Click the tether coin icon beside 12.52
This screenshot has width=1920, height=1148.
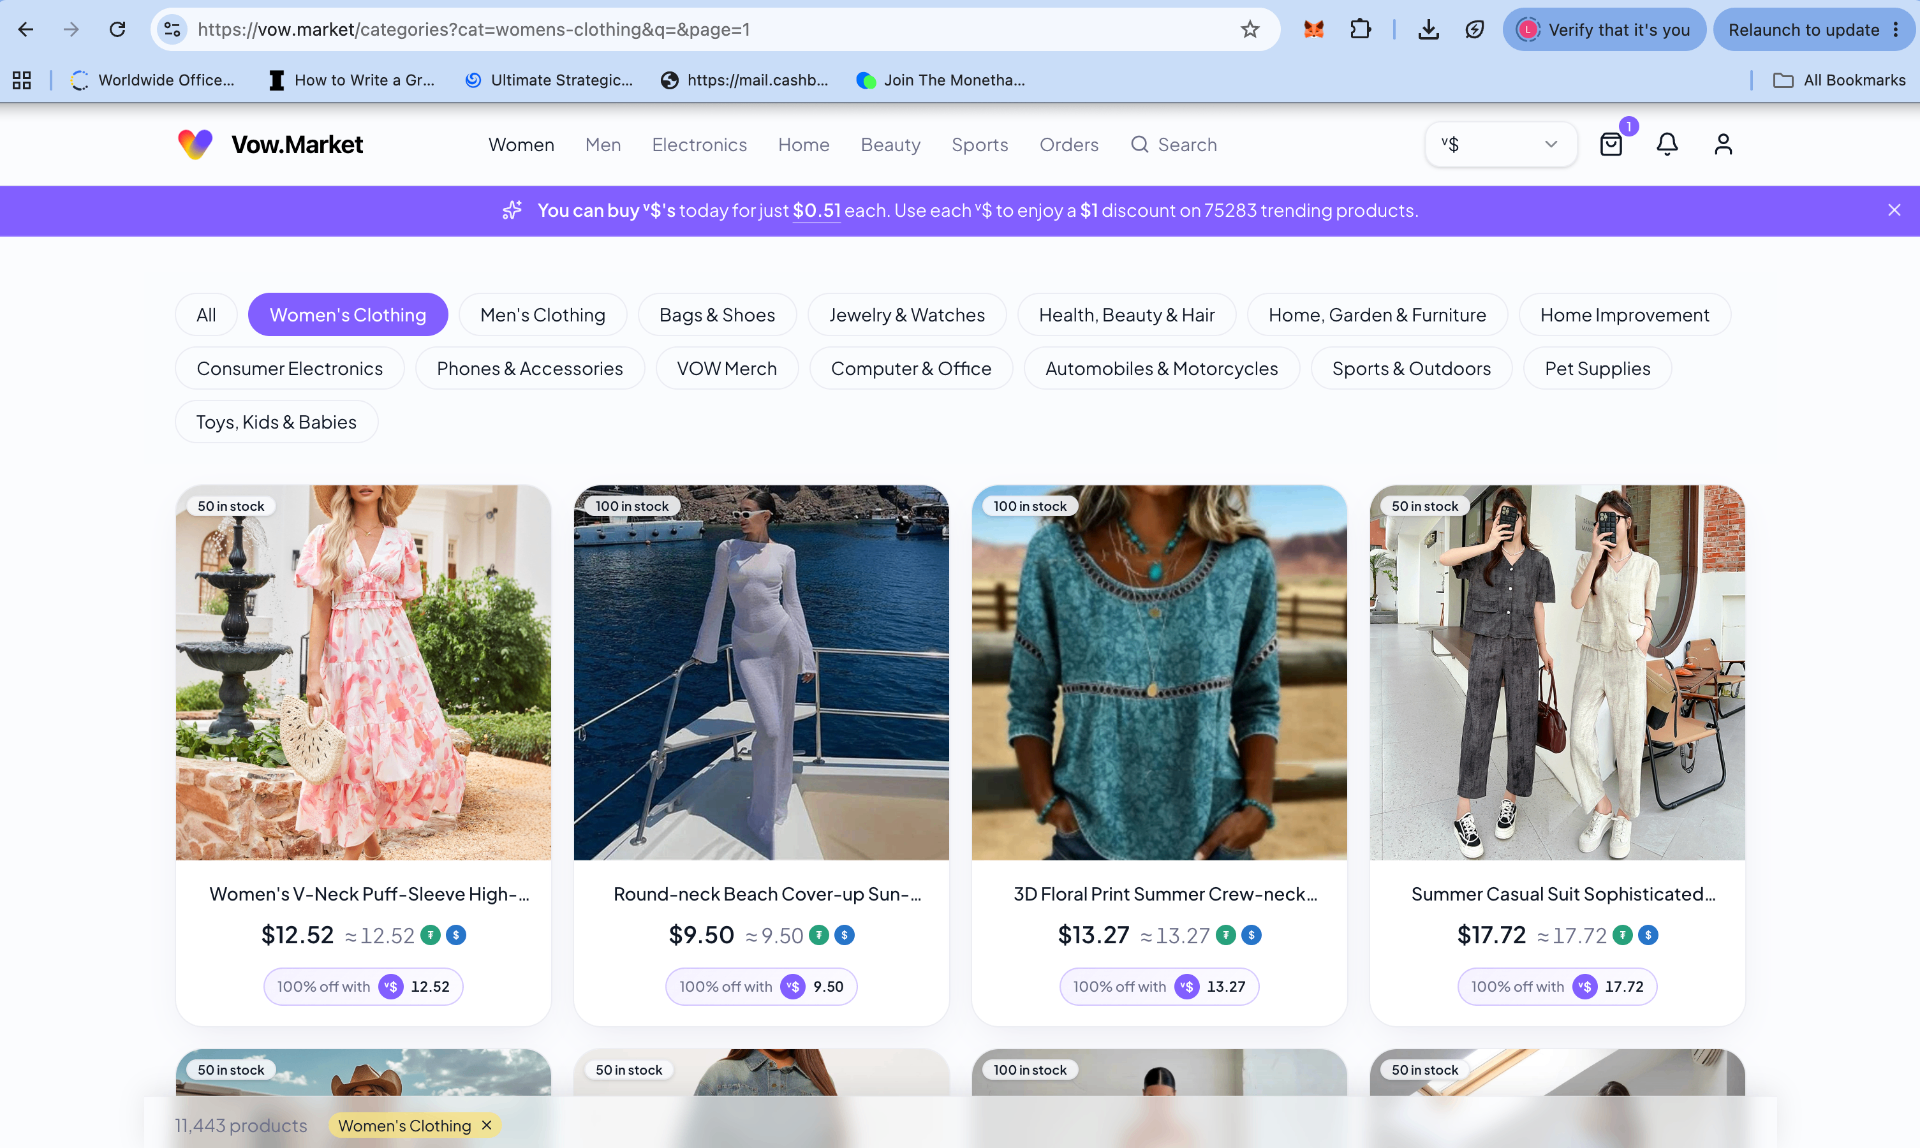[430, 935]
